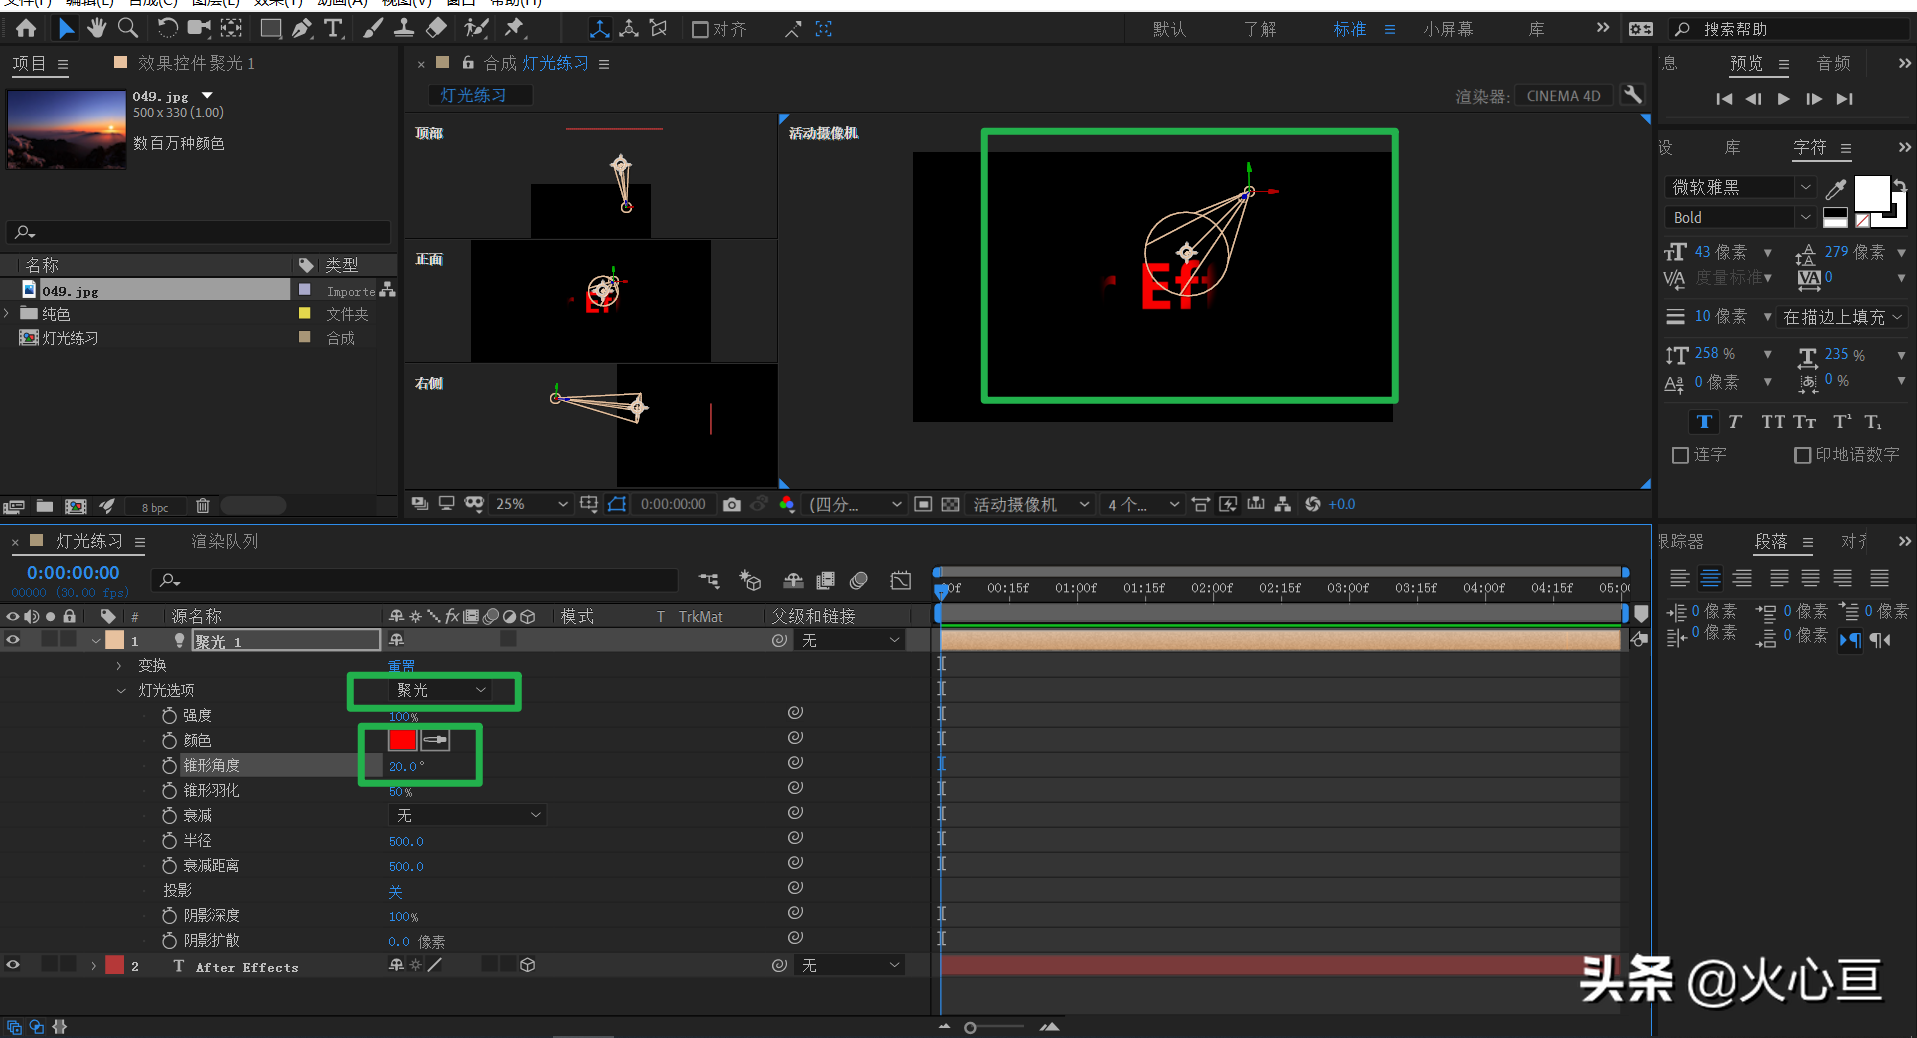
Task: Click the timeline zoom slider handle
Action: [x=970, y=1027]
